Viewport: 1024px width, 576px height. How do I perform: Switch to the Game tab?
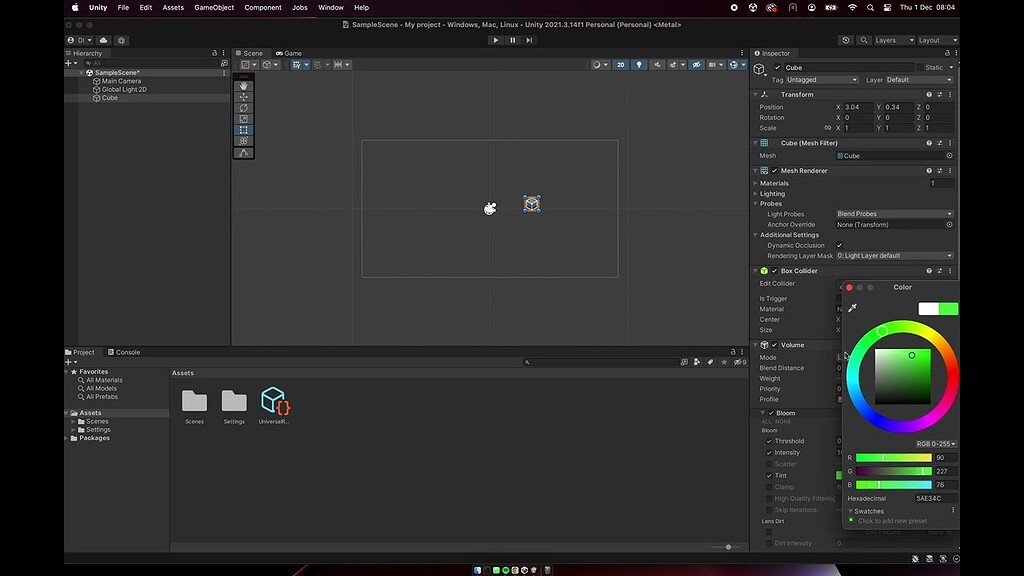tap(289, 53)
